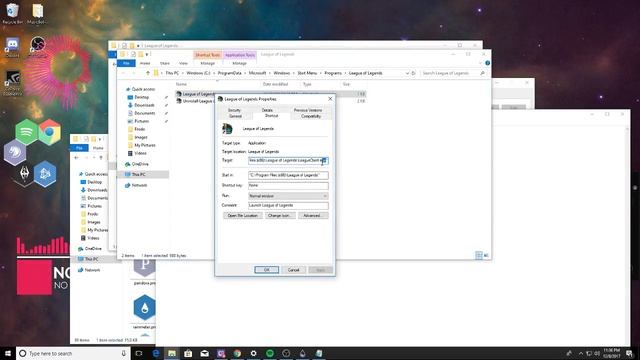Open Microsoft Edge from the taskbar

pyautogui.click(x=156, y=353)
